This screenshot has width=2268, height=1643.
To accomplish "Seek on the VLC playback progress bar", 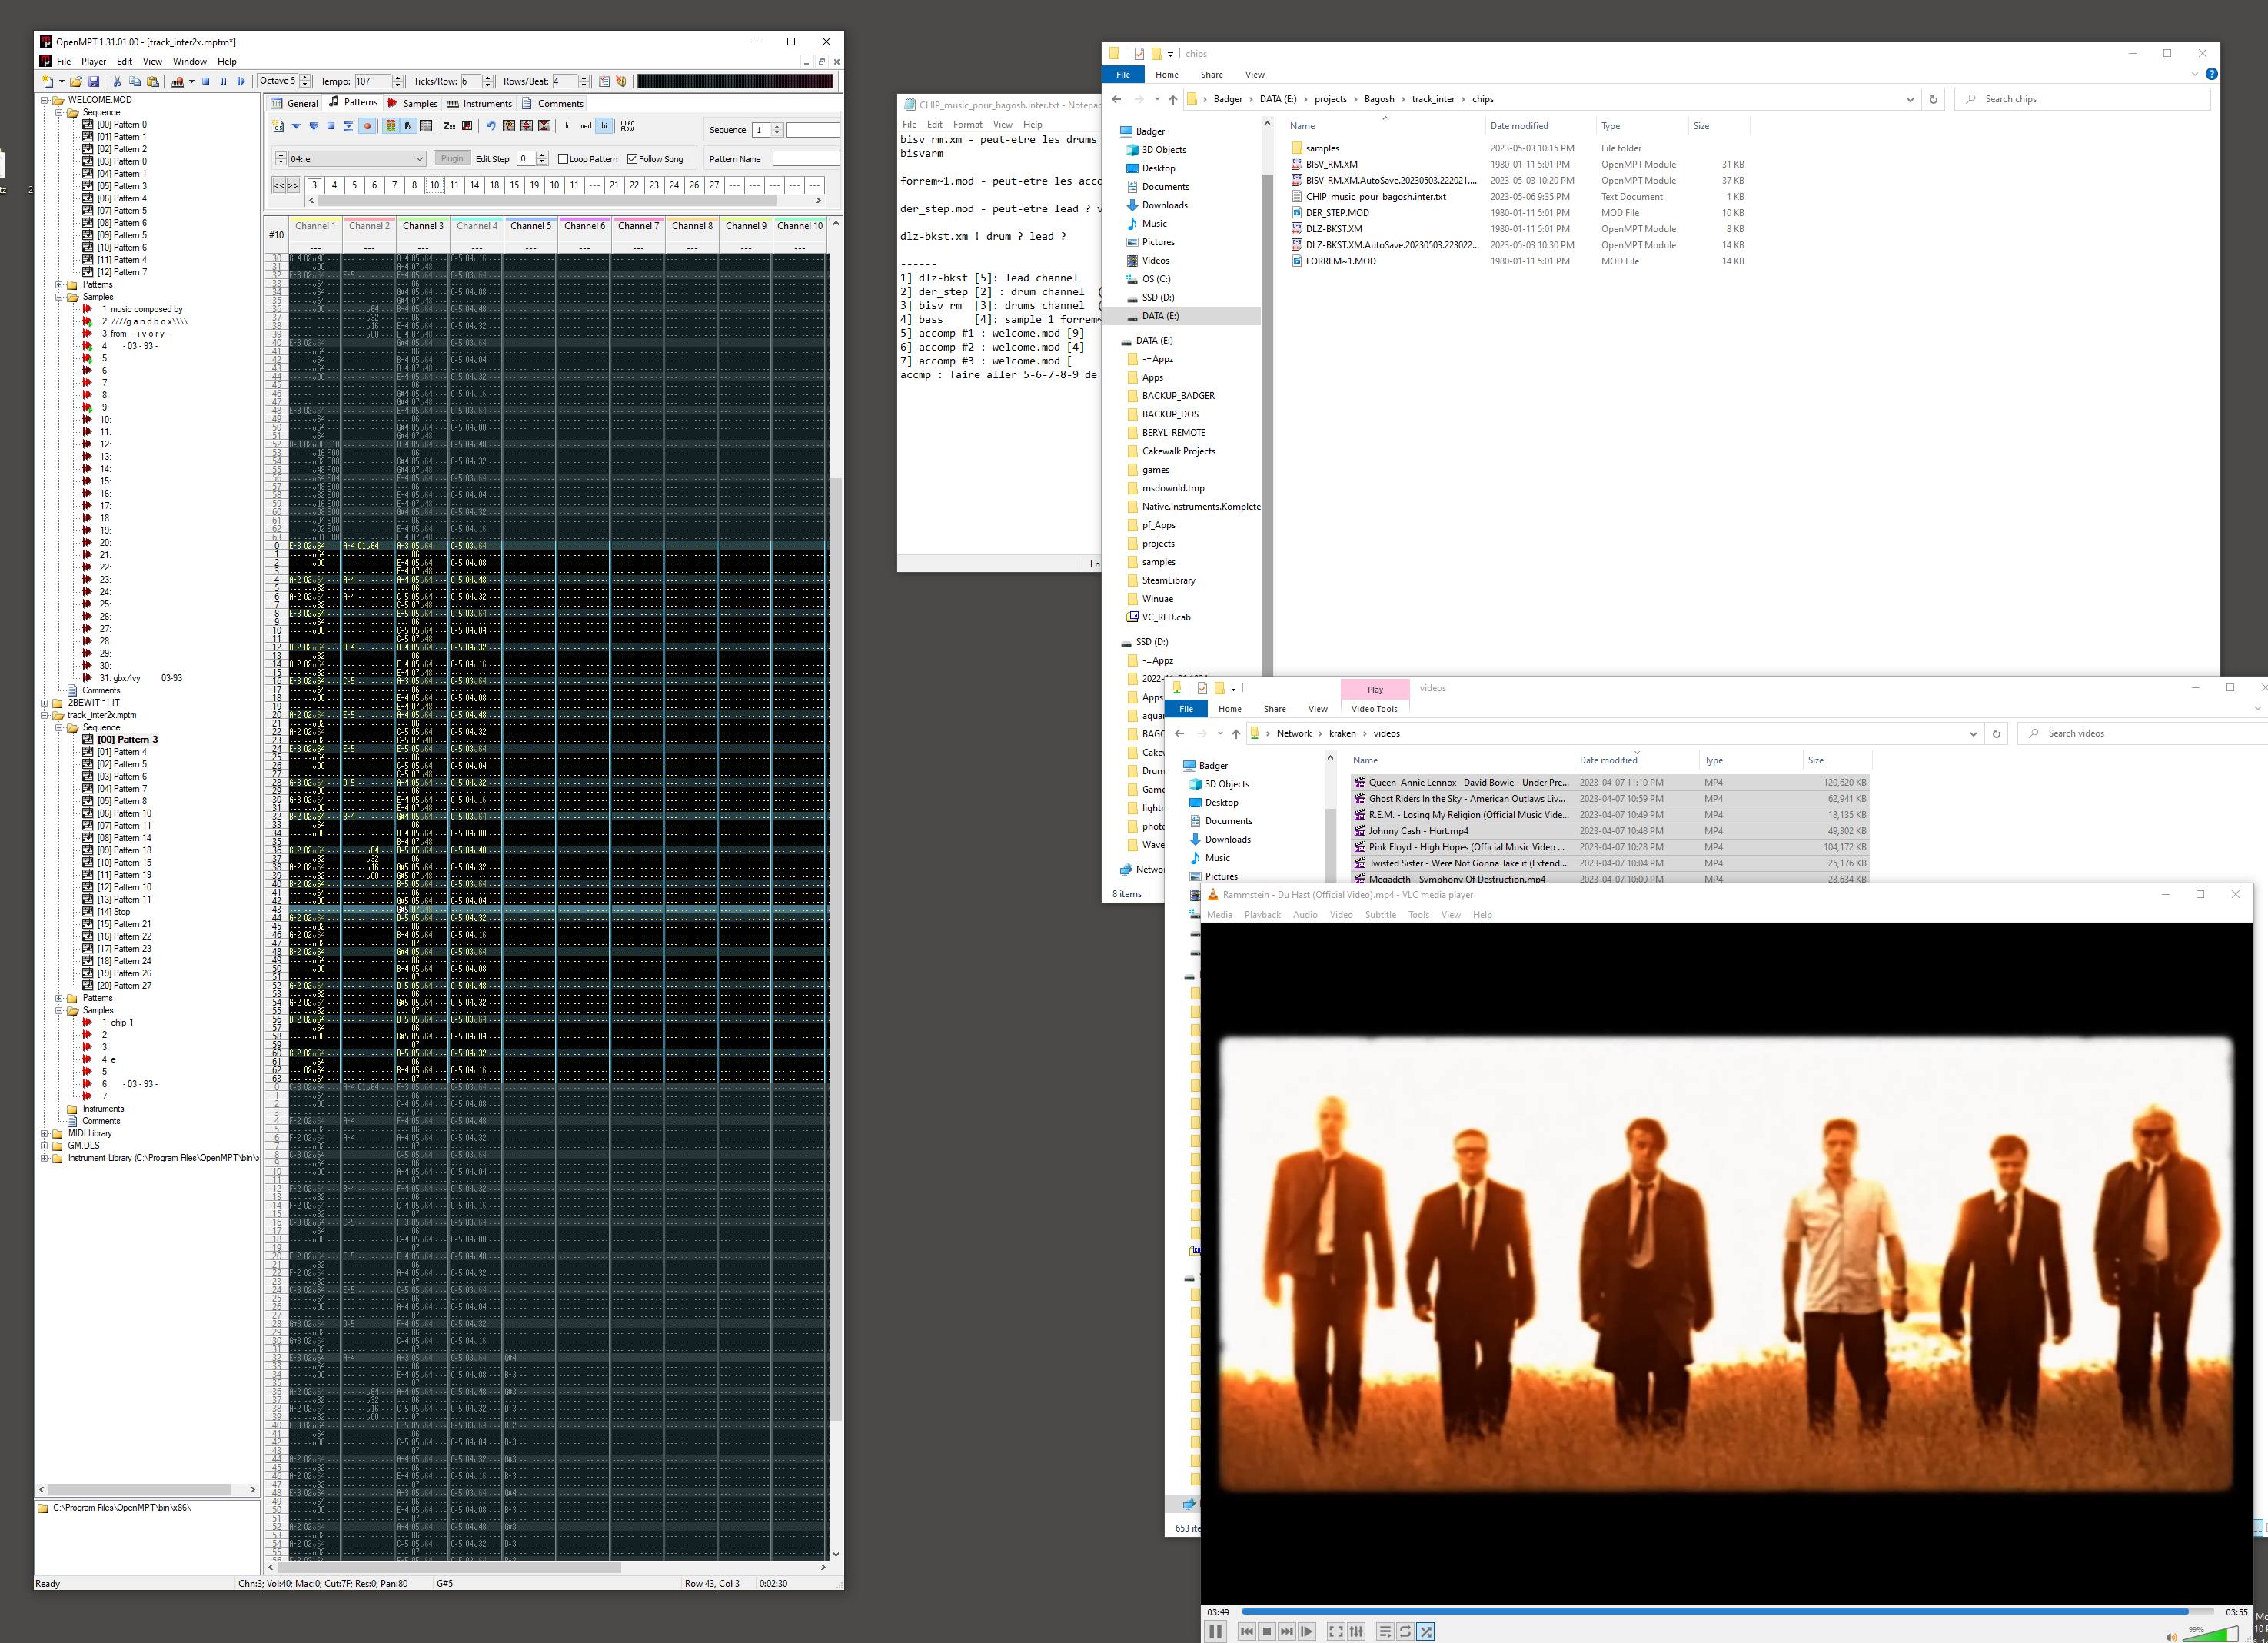I will pos(1727,1612).
